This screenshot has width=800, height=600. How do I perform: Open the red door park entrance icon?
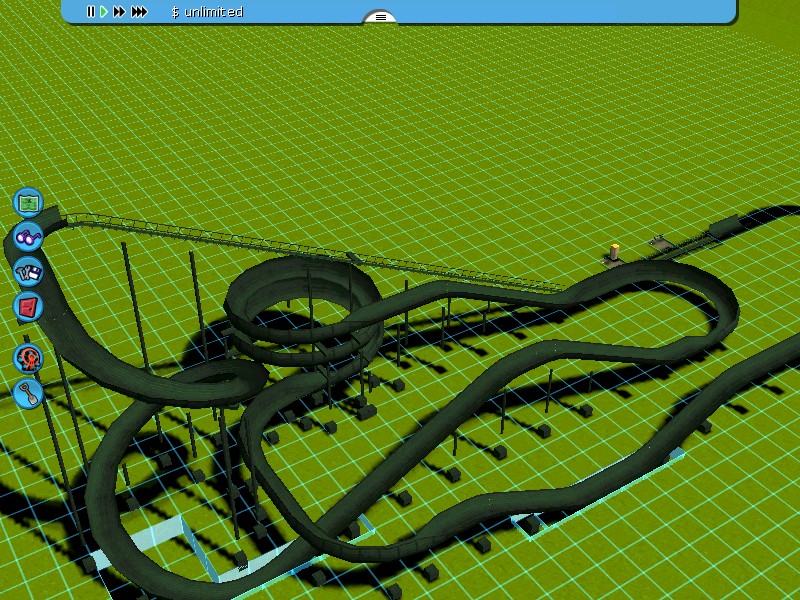pos(28,306)
